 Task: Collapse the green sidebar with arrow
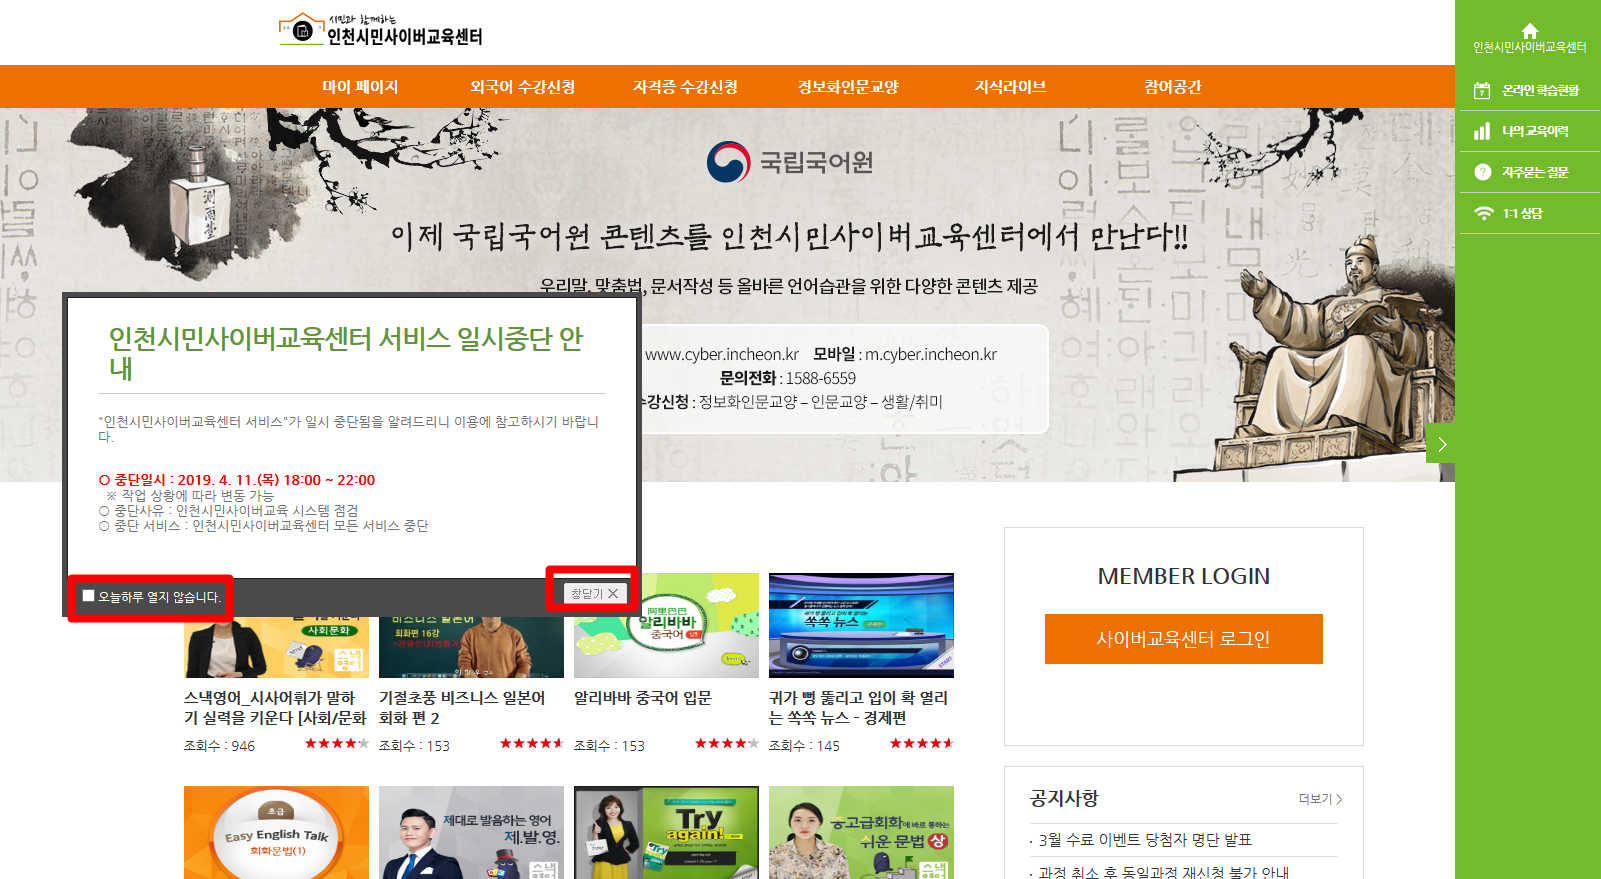[x=1441, y=444]
